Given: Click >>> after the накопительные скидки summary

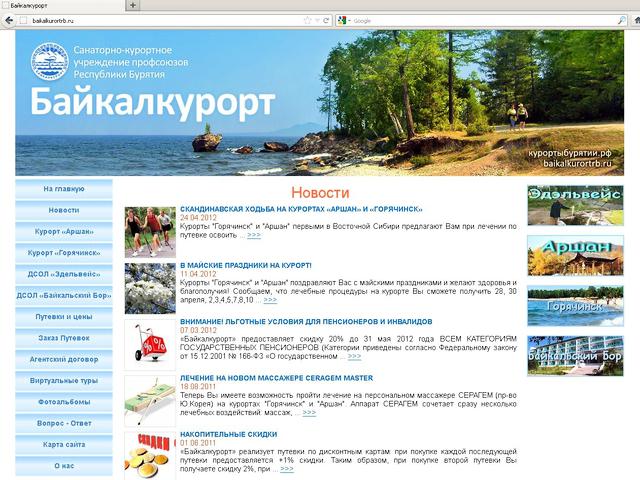Looking at the screenshot, I should coord(287,469).
